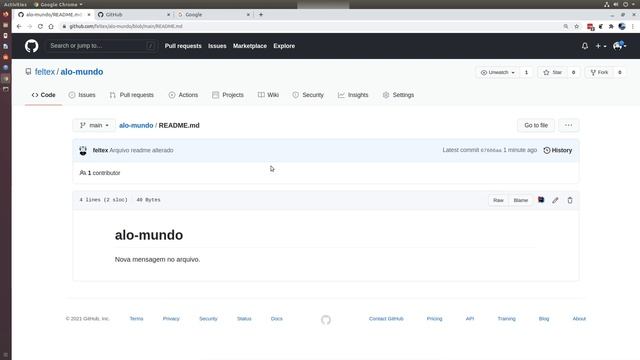Viewport: 640px width, 360px height.
Task: Open GitHub home via Octocat logo
Action: tap(31, 46)
